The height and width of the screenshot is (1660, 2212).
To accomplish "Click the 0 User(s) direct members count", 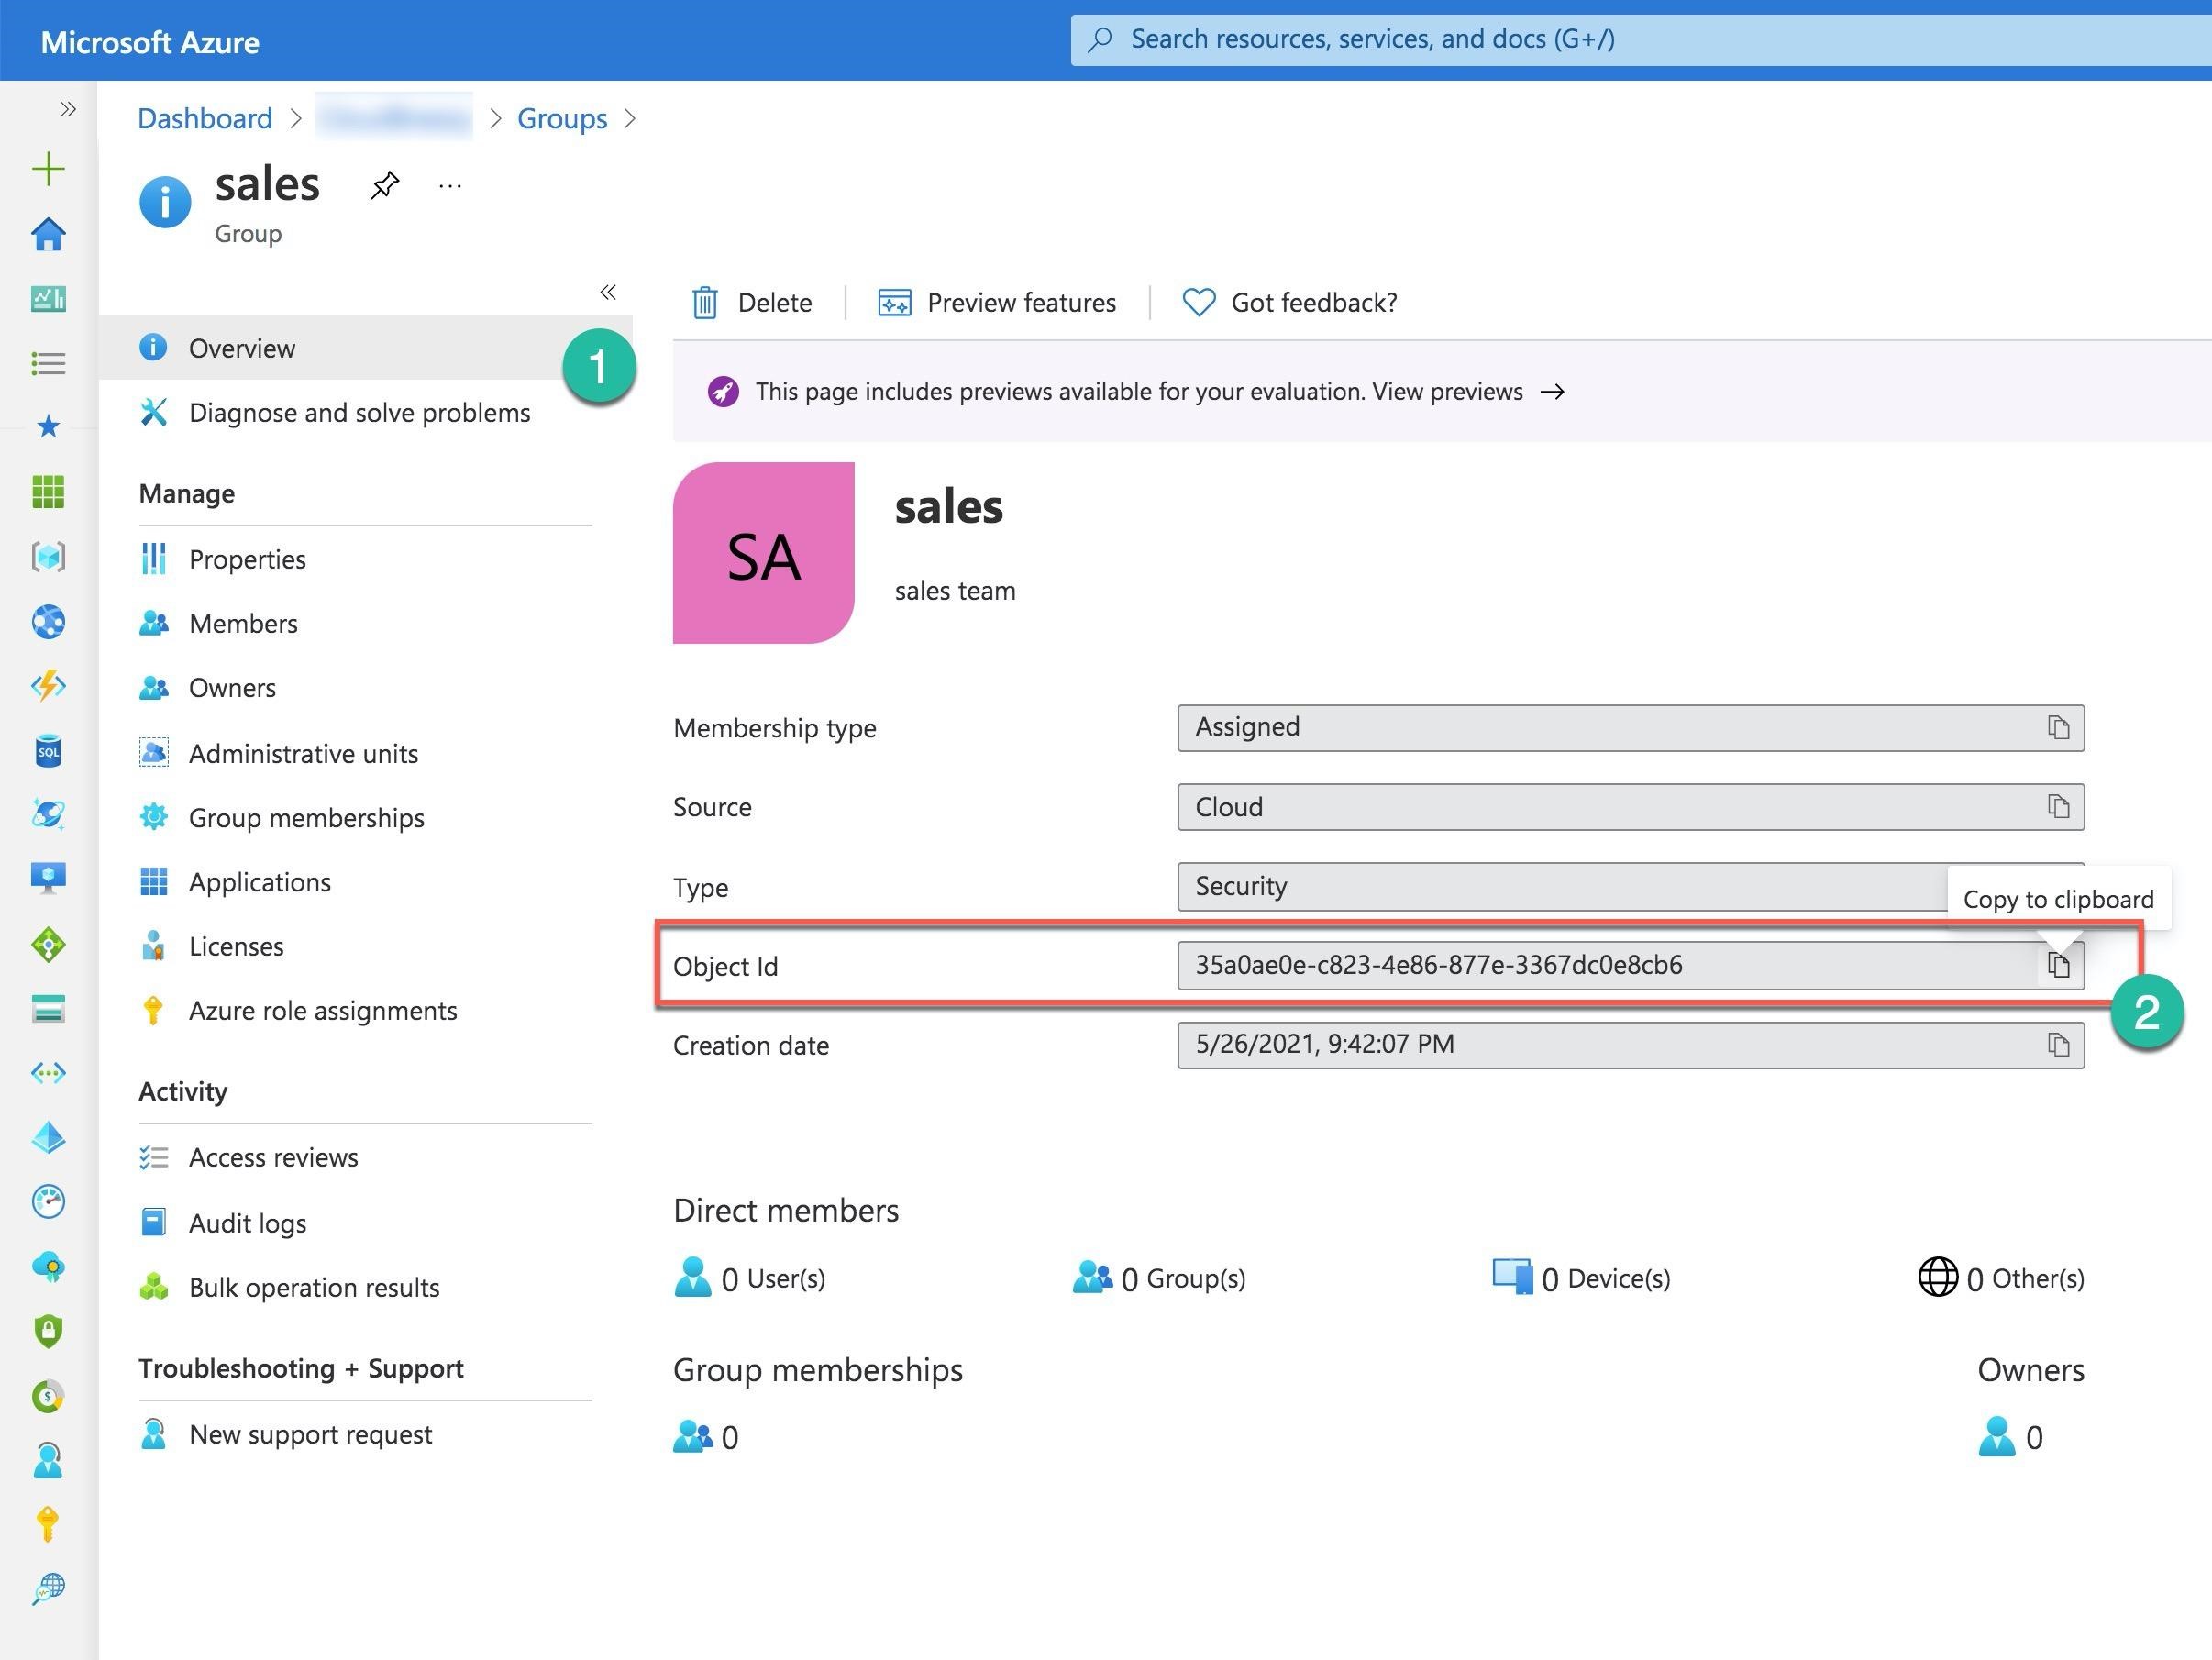I will tap(750, 1277).
